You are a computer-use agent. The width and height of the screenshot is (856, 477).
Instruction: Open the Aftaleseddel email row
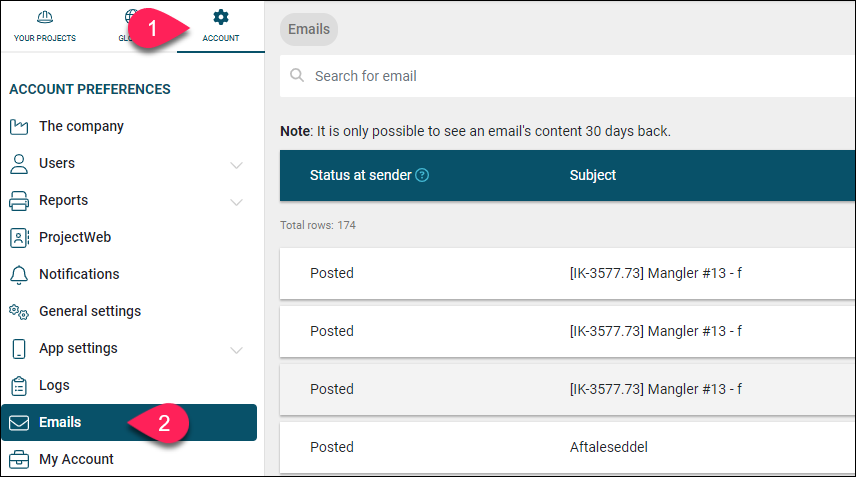(567, 448)
